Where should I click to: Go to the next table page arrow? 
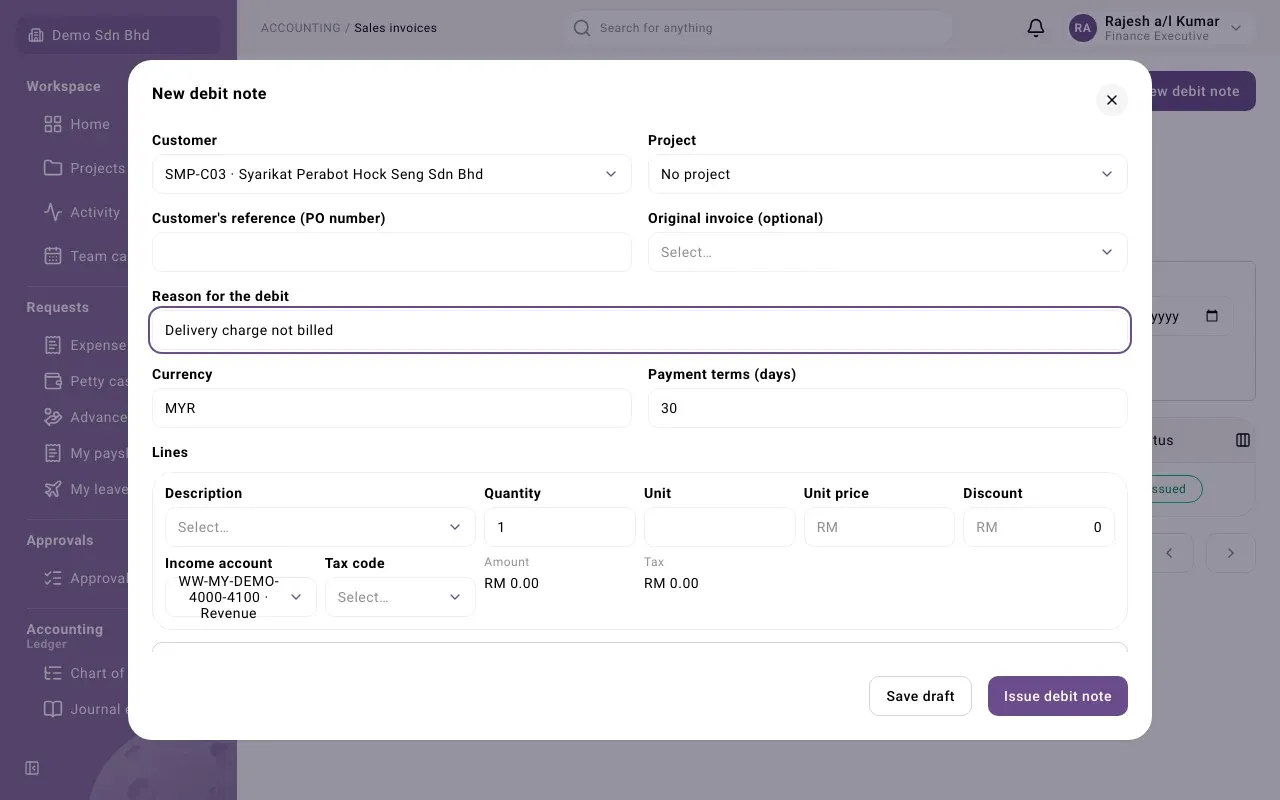pos(1231,553)
